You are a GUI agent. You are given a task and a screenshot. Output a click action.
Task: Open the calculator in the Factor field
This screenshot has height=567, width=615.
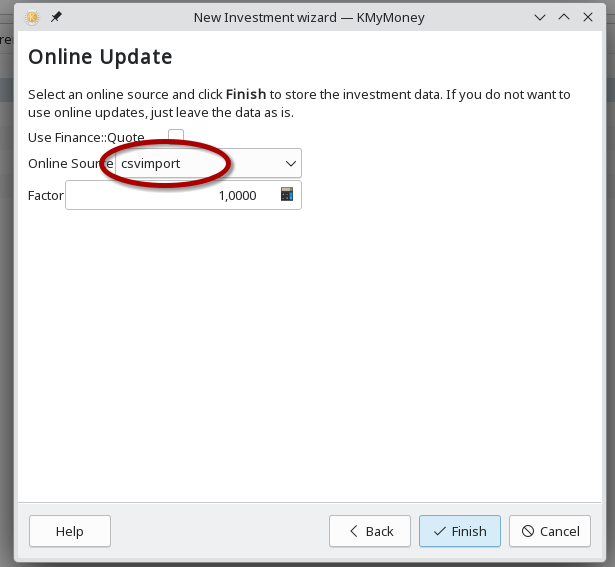click(287, 195)
